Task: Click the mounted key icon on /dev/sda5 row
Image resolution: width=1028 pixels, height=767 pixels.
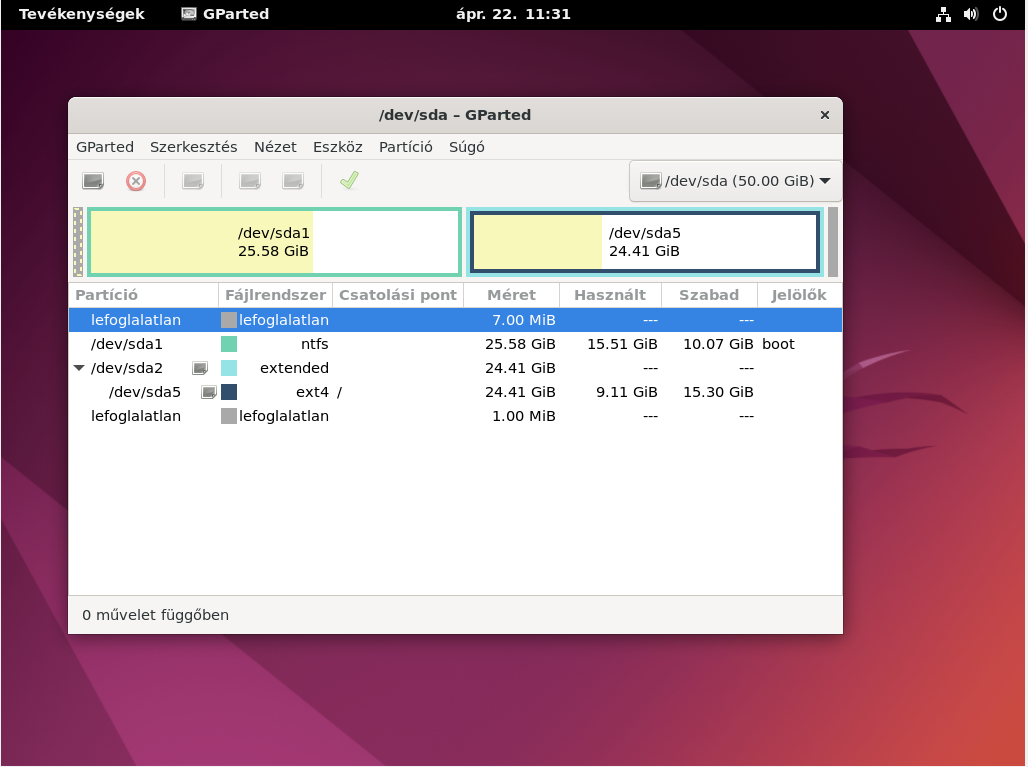Action: [208, 392]
